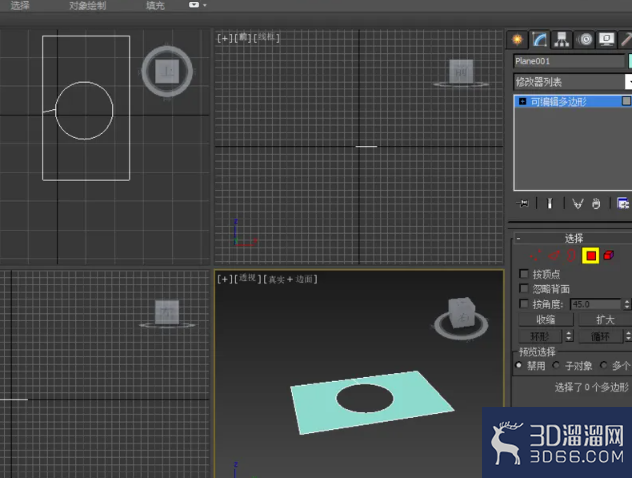Open perspective viewport [+] menu
This screenshot has height=478, width=632.
coord(225,279)
